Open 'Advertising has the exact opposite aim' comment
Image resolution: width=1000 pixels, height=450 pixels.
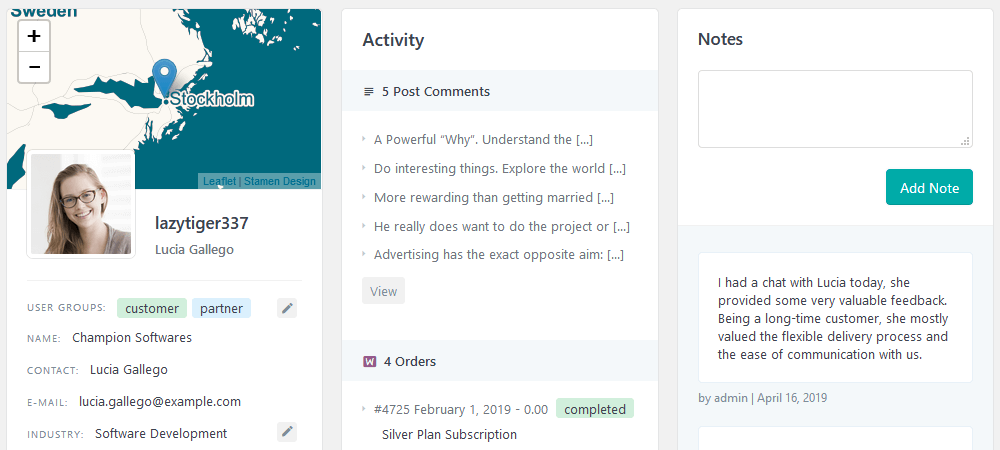[499, 255]
